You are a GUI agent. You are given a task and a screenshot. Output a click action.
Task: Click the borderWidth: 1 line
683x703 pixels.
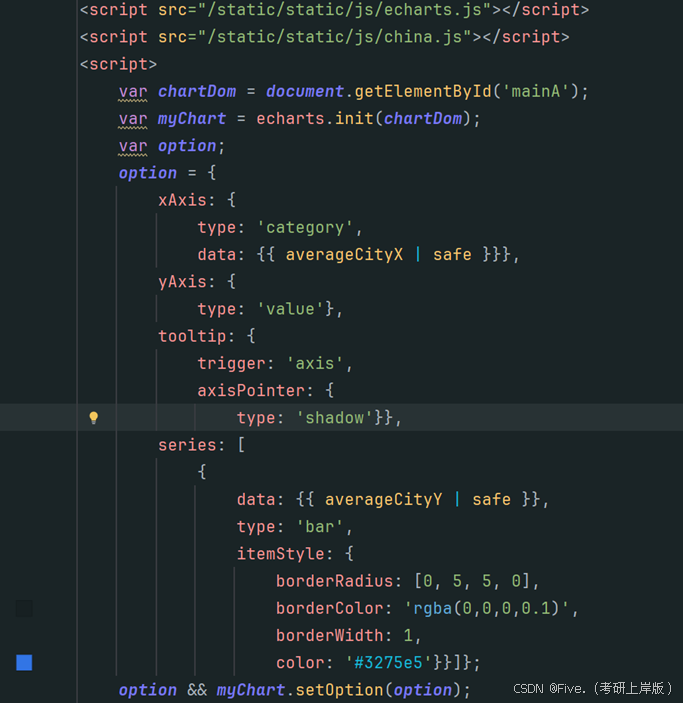[x=348, y=635]
